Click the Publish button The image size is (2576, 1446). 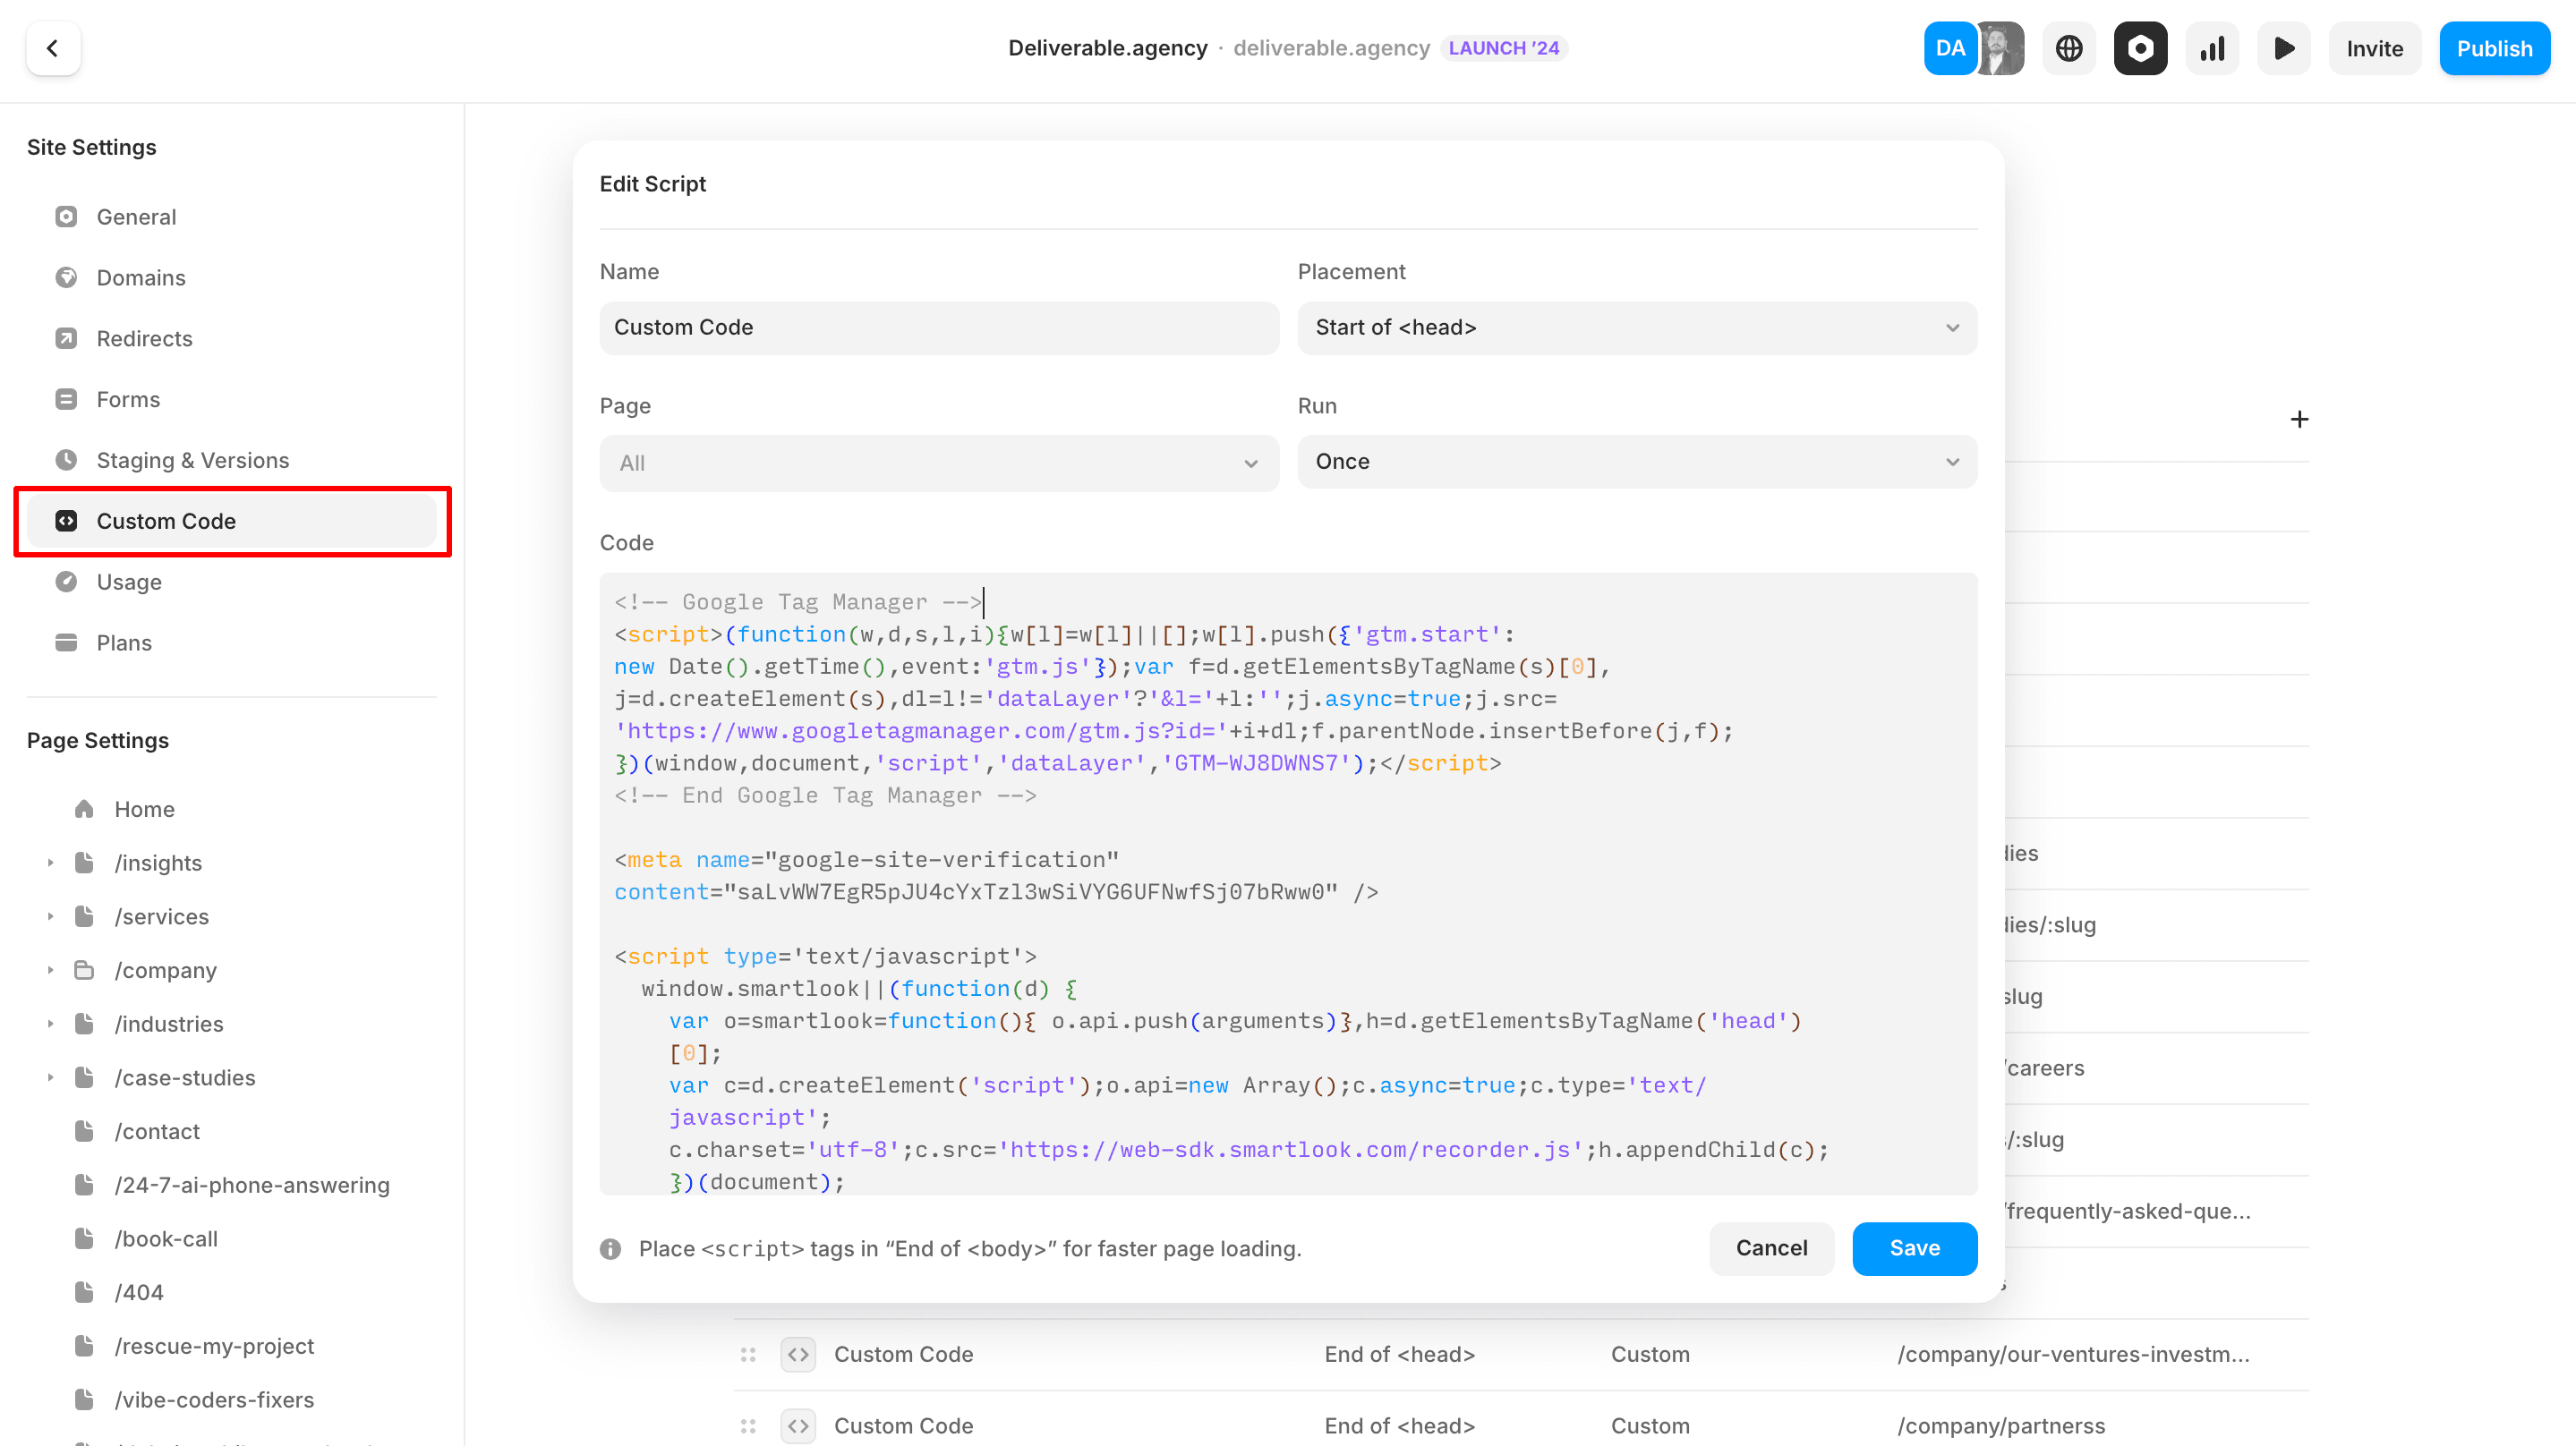tap(2493, 48)
